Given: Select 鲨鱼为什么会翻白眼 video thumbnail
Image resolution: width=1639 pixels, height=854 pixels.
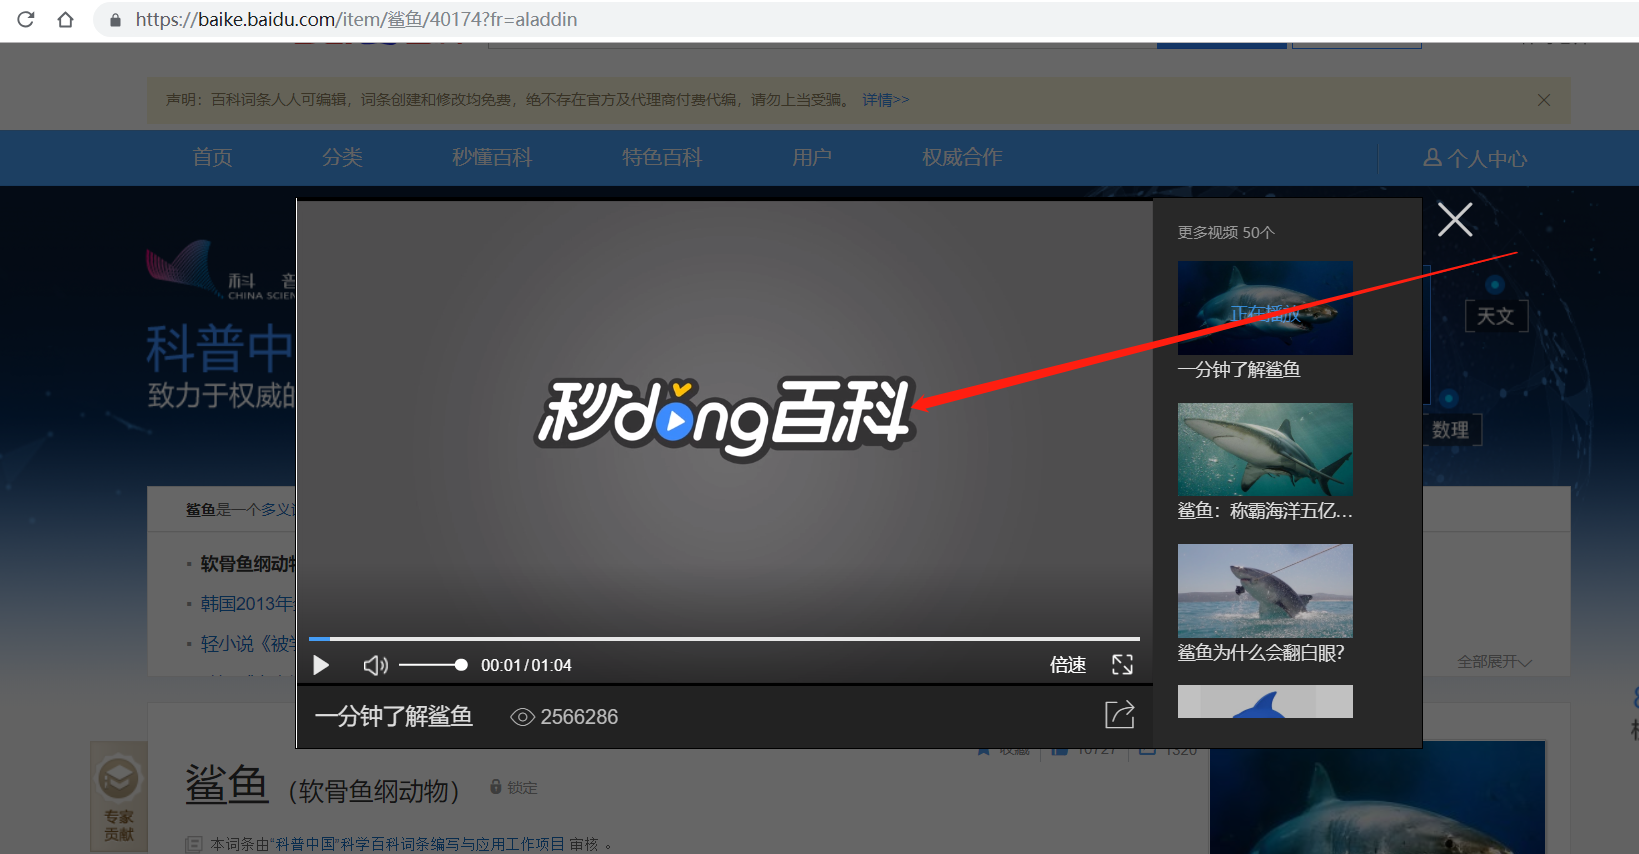Looking at the screenshot, I should tap(1265, 591).
